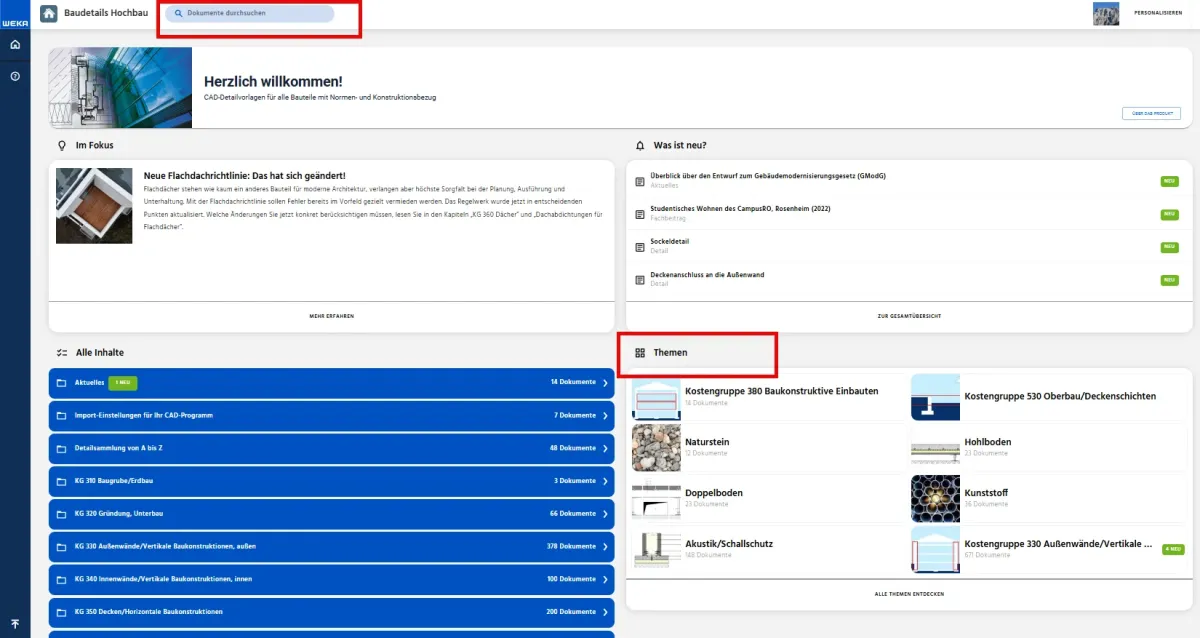Click the document icon for Sockeldetail
1200x638 pixels.
click(x=640, y=247)
